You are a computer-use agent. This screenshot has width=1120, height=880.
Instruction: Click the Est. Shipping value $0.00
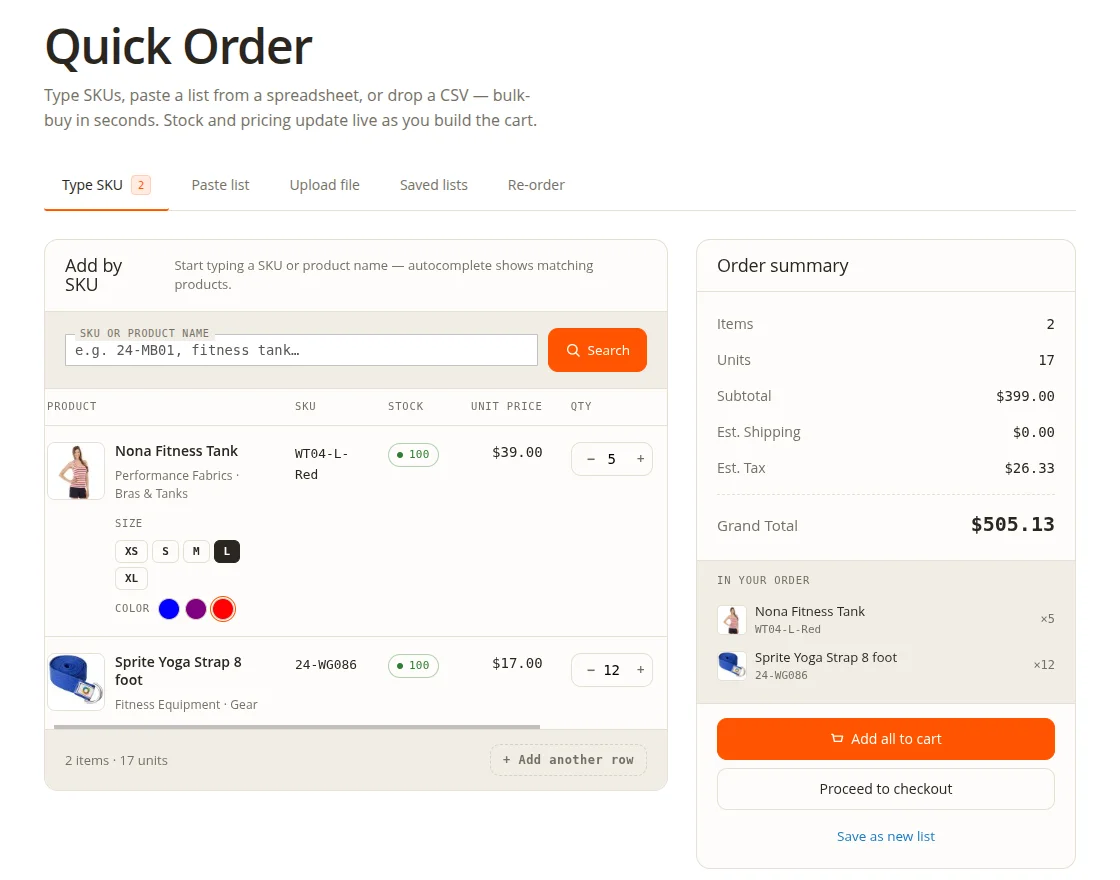coord(1034,432)
